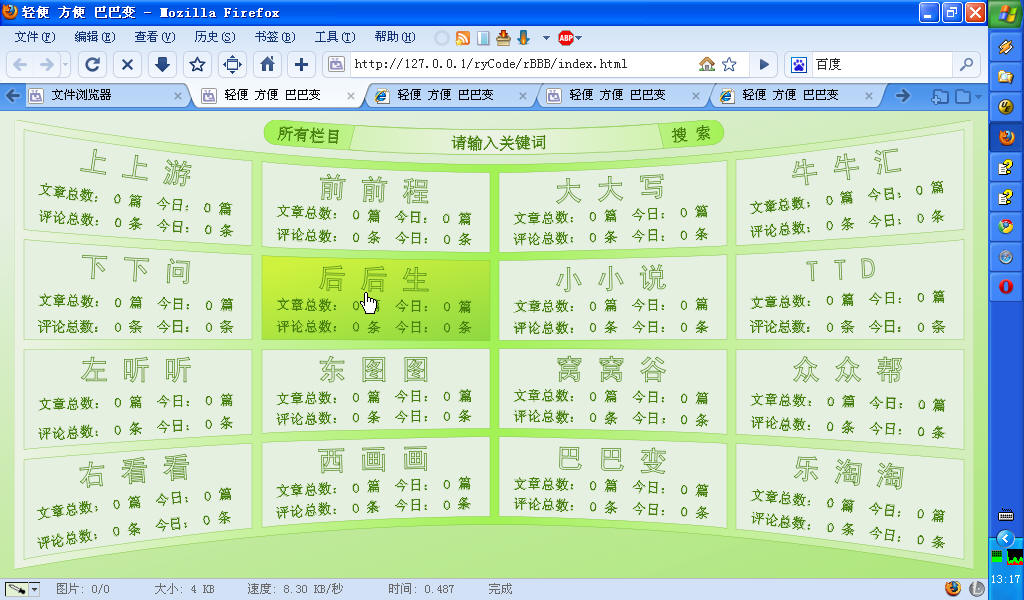Click the download-box icon in menu bar

click(503, 38)
